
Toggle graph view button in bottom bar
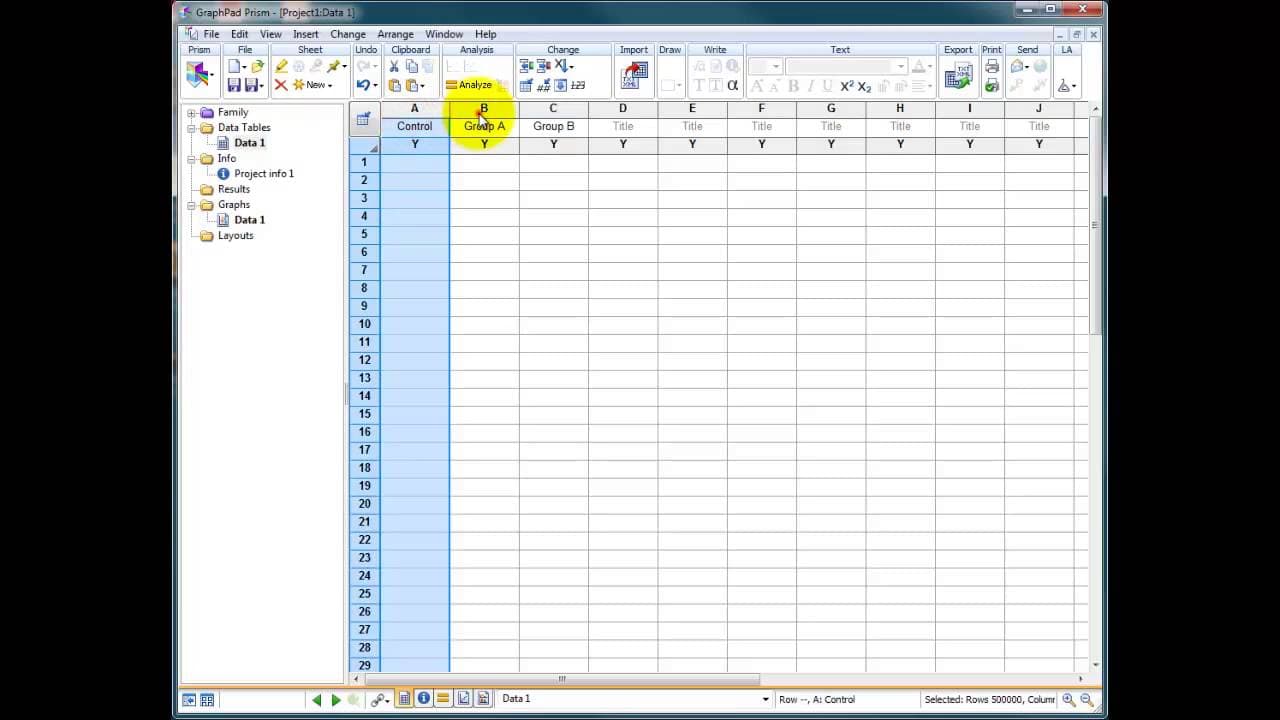tap(463, 699)
